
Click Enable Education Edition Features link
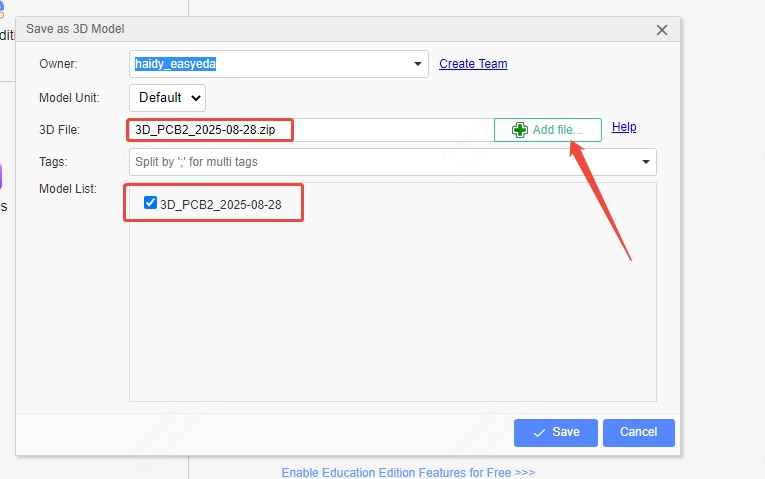[408, 472]
